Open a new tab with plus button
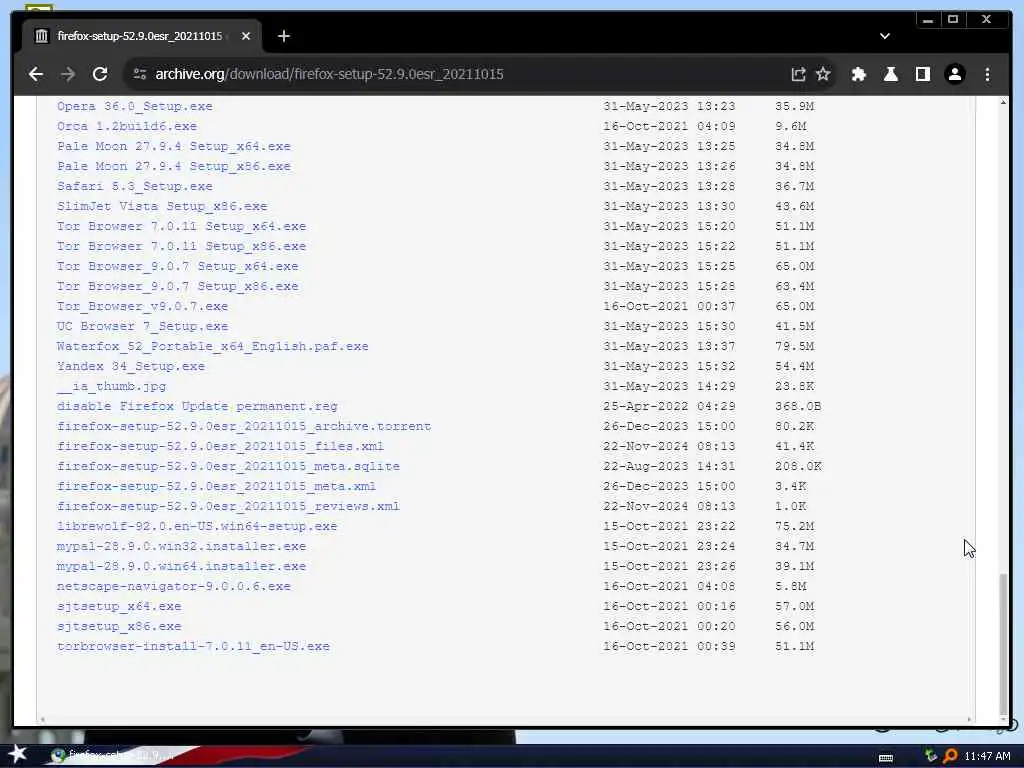1024x768 pixels. pyautogui.click(x=283, y=36)
